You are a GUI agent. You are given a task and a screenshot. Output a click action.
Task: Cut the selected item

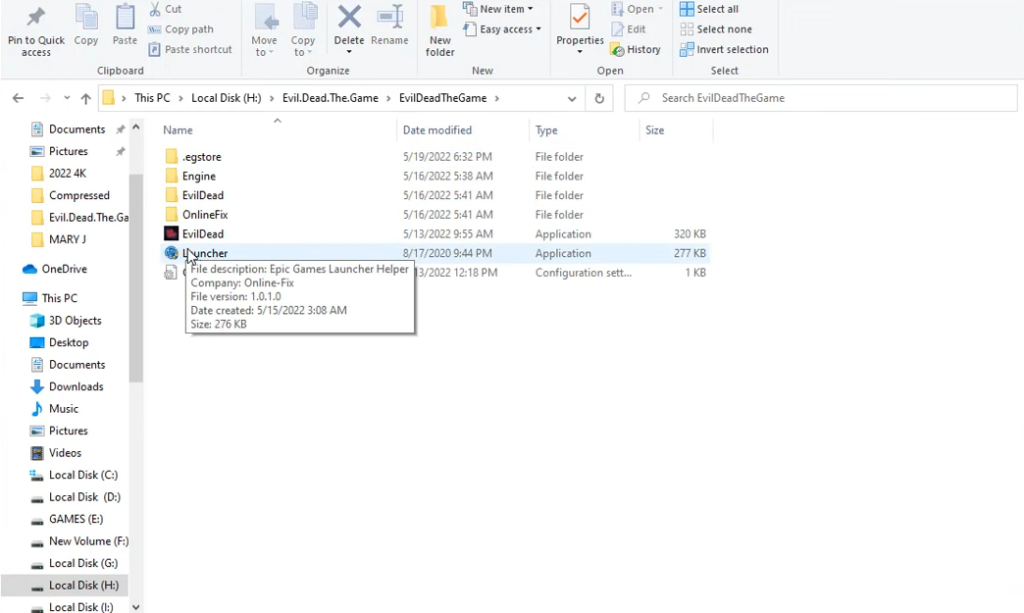(x=165, y=9)
